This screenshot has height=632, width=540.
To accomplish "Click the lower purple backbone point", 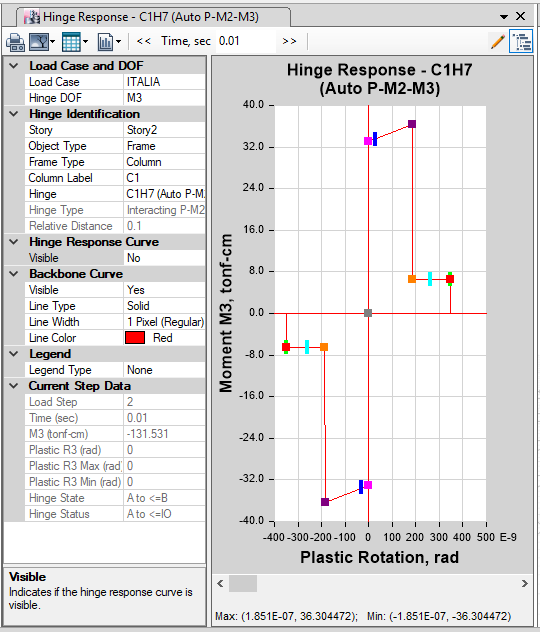I will [325, 502].
